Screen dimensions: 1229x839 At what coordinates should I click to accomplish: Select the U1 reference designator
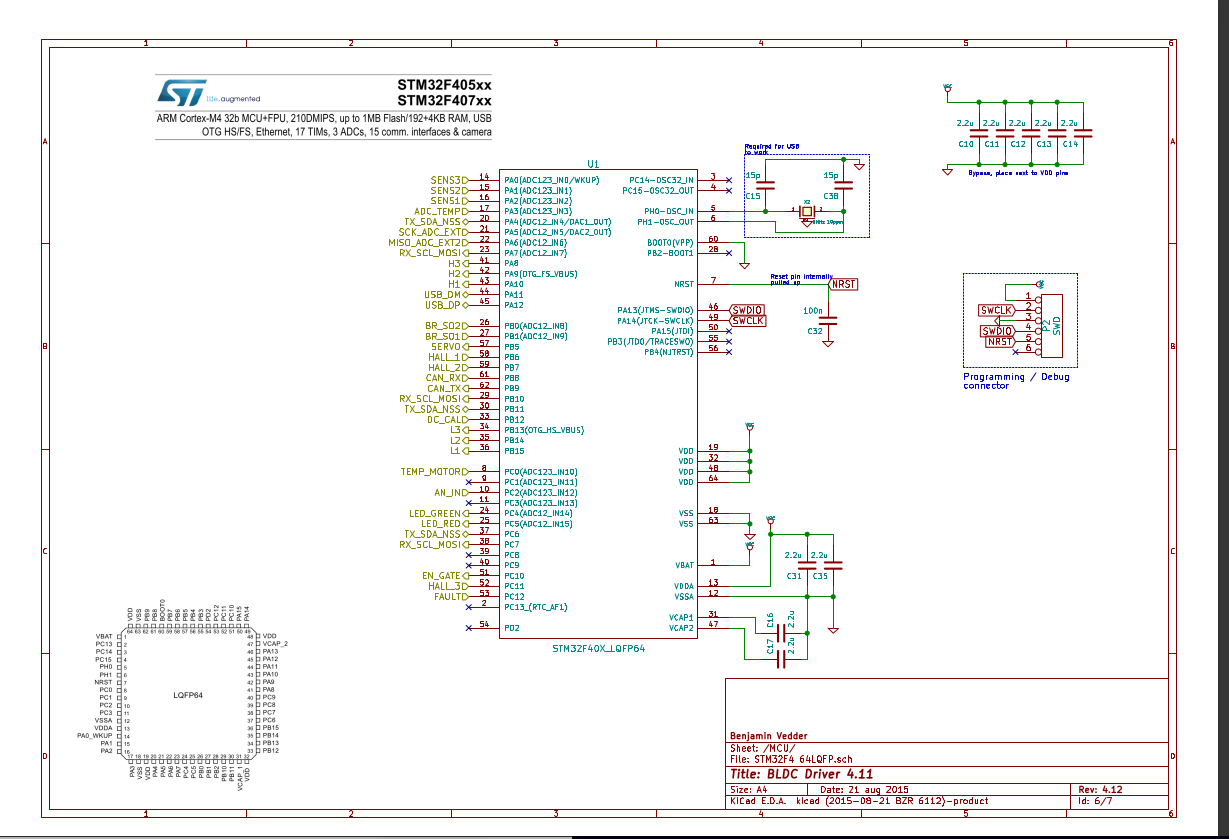coord(593,163)
